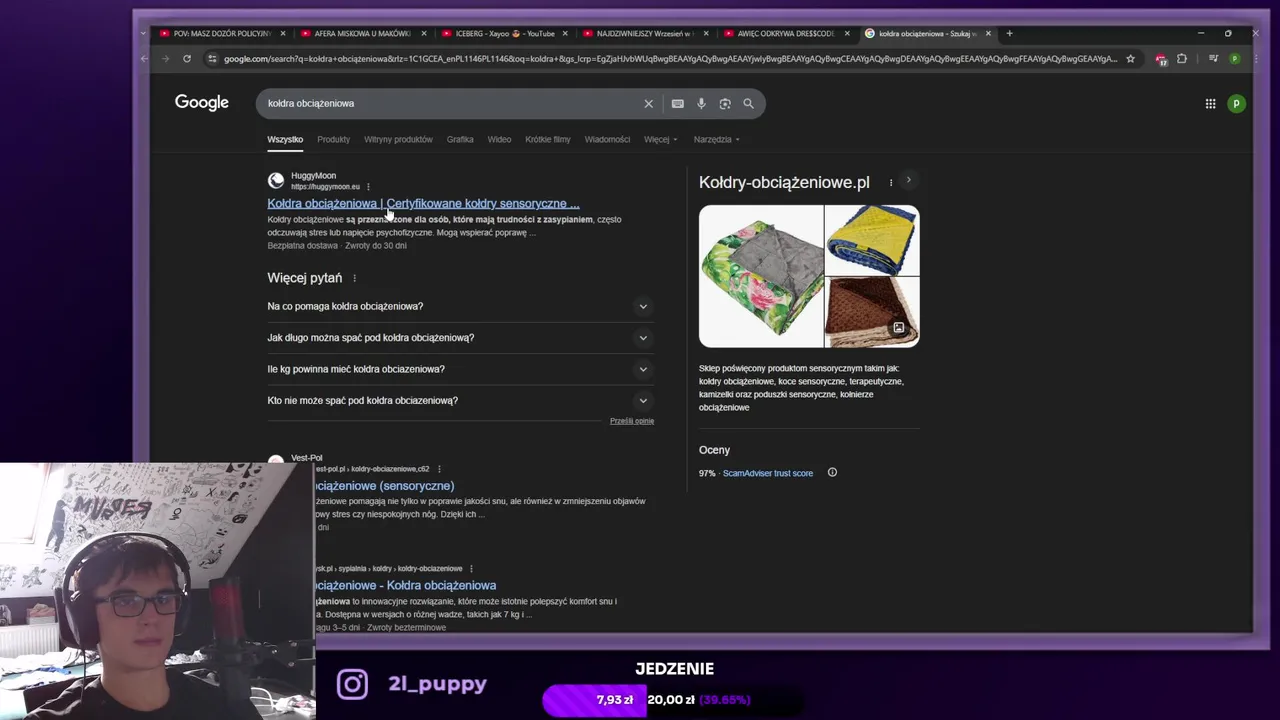Screen dimensions: 1280x720
Task: Click the 'Oceny' heading text
Action: [x=714, y=450]
